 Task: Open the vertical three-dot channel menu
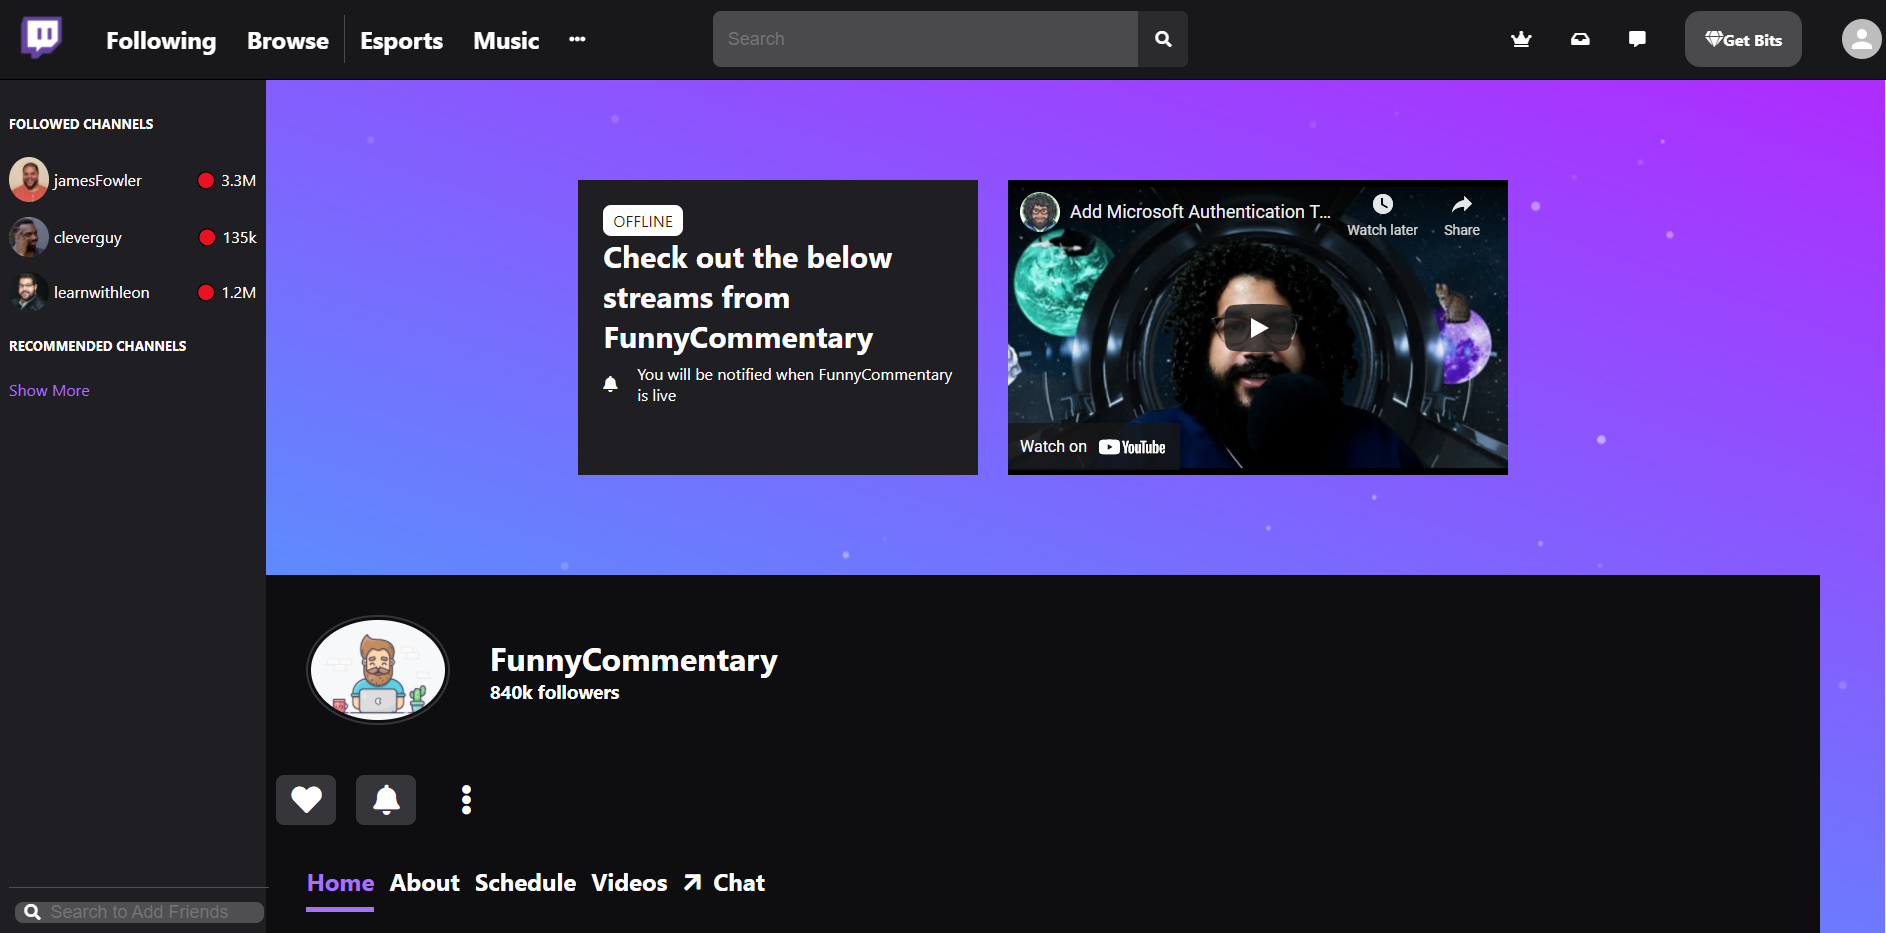click(466, 800)
